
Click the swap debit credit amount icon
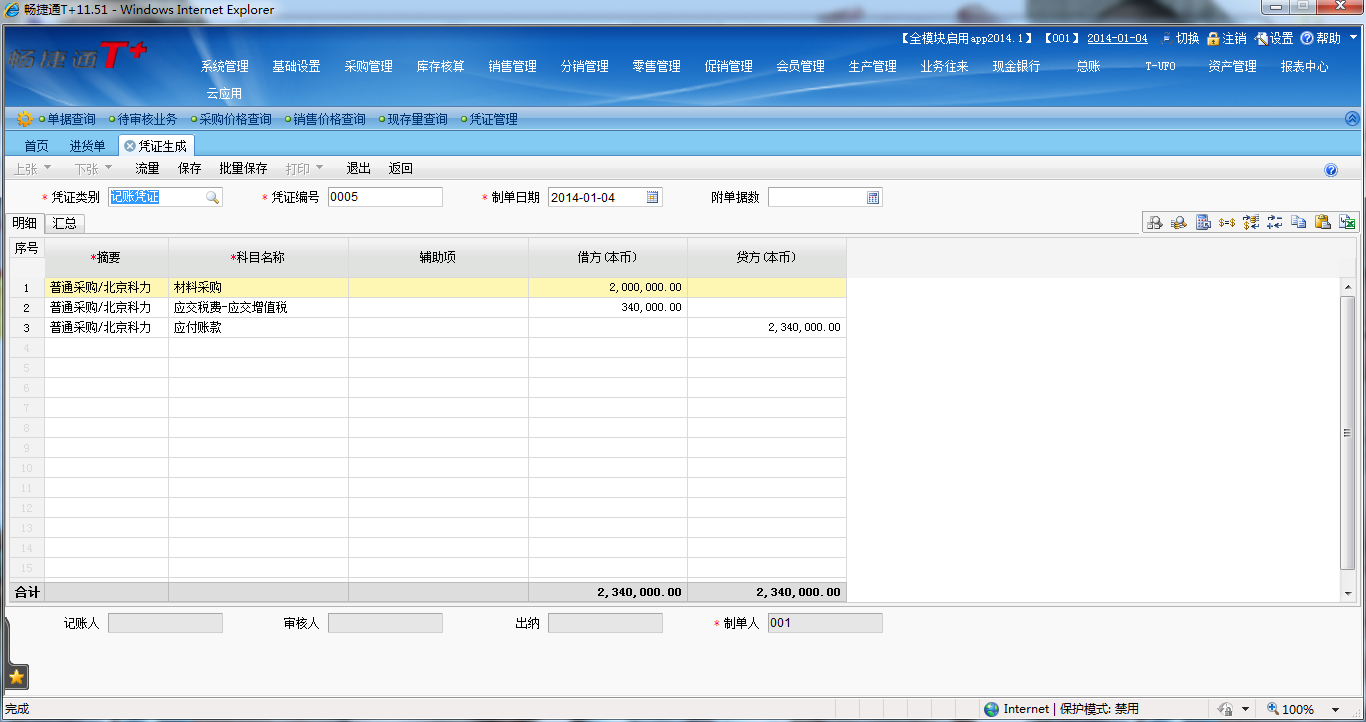[x=1251, y=222]
